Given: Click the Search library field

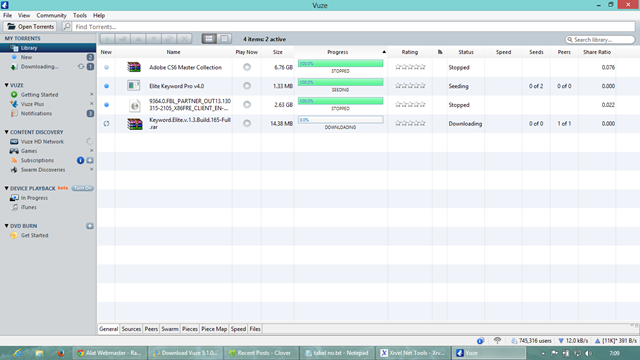Looking at the screenshot, I should (600, 40).
